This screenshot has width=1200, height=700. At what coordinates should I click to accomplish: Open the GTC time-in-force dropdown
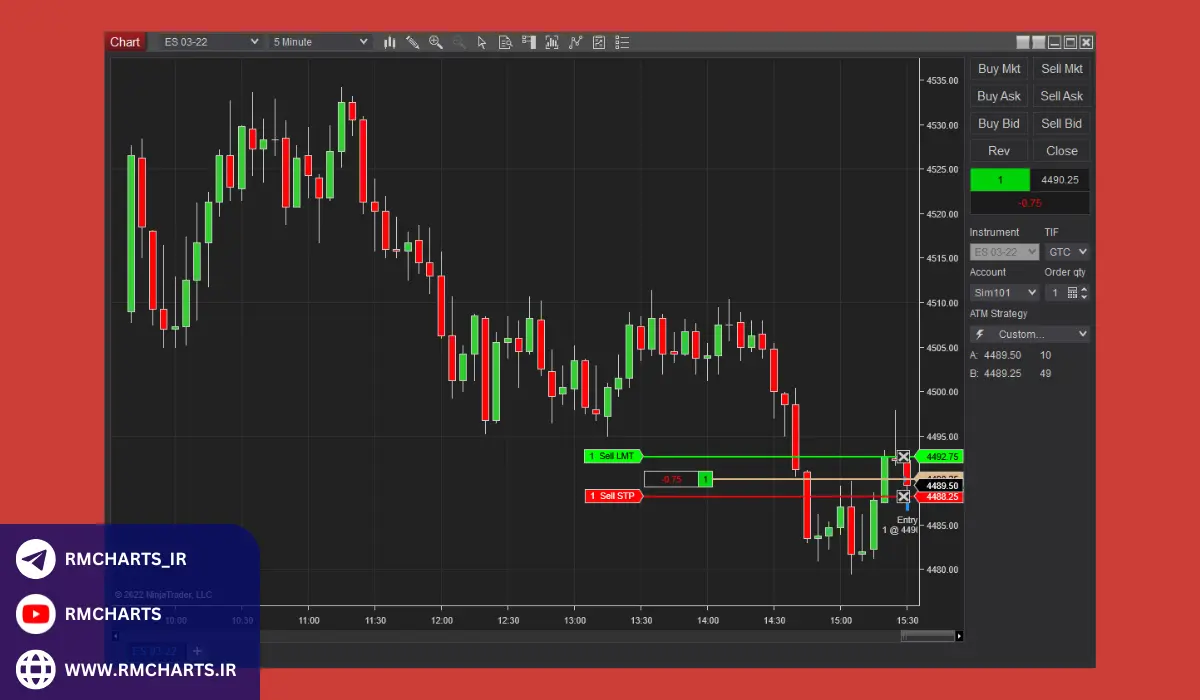(1066, 252)
